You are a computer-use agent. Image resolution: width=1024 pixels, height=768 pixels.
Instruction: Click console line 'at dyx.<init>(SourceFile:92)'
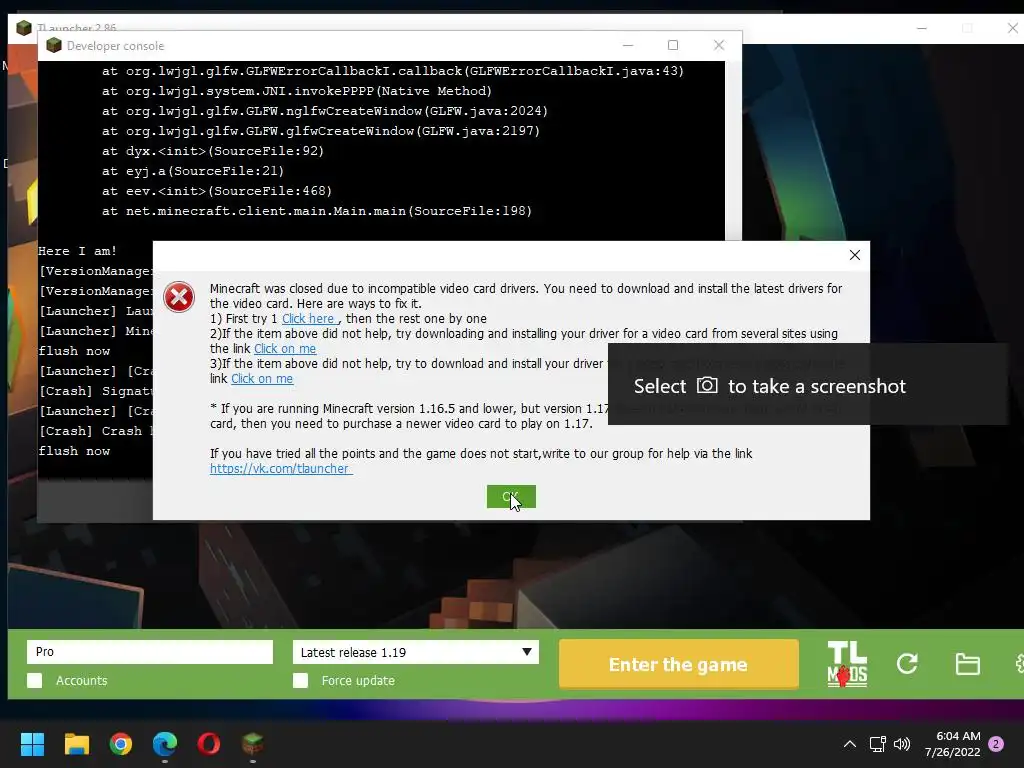tap(213, 151)
